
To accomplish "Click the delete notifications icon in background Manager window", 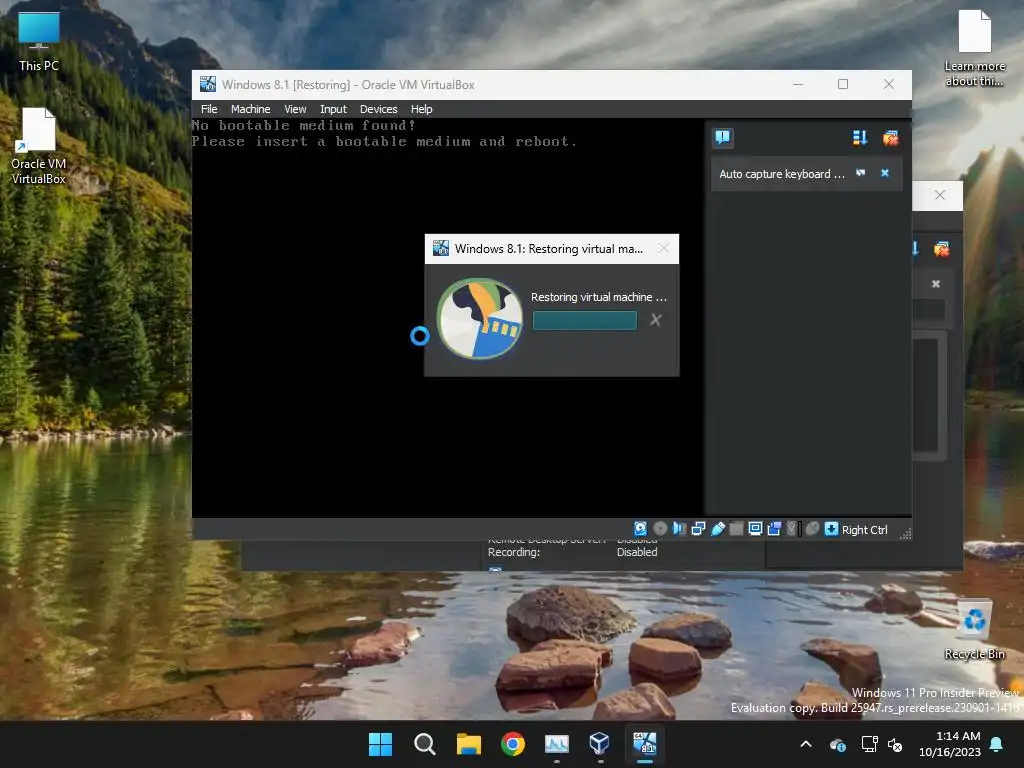I will click(x=941, y=249).
